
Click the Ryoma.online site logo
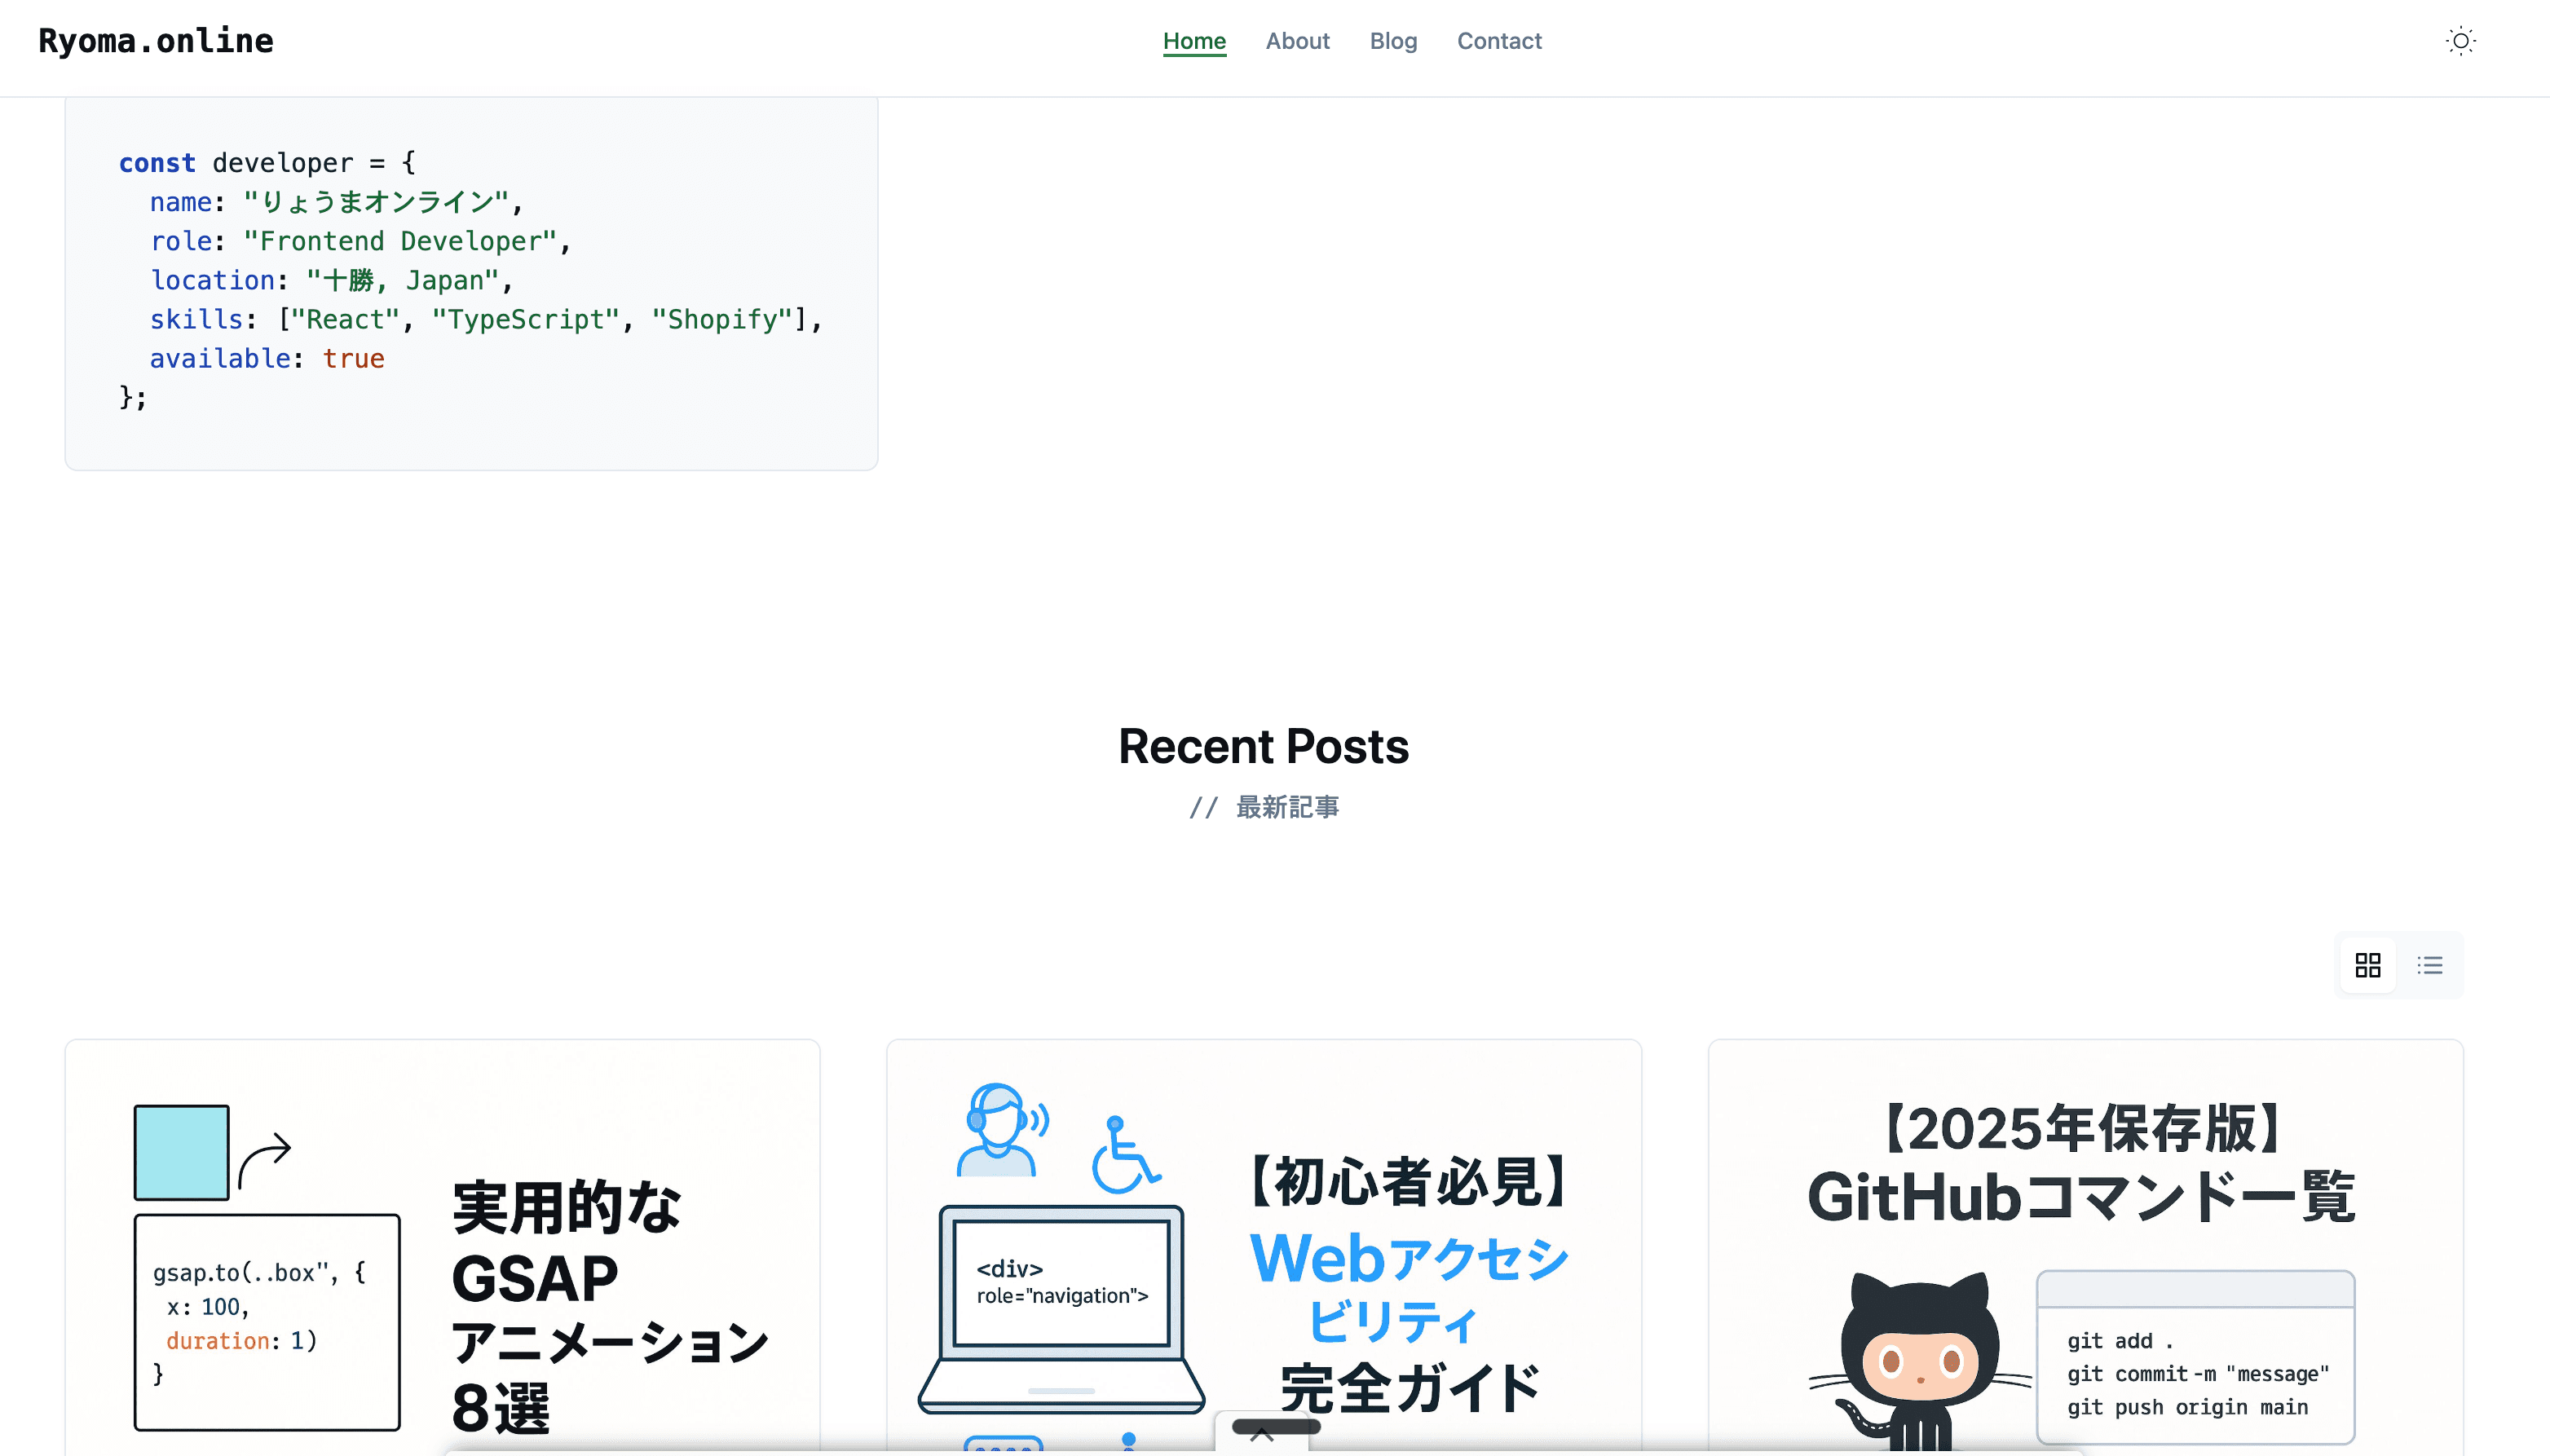coord(156,41)
